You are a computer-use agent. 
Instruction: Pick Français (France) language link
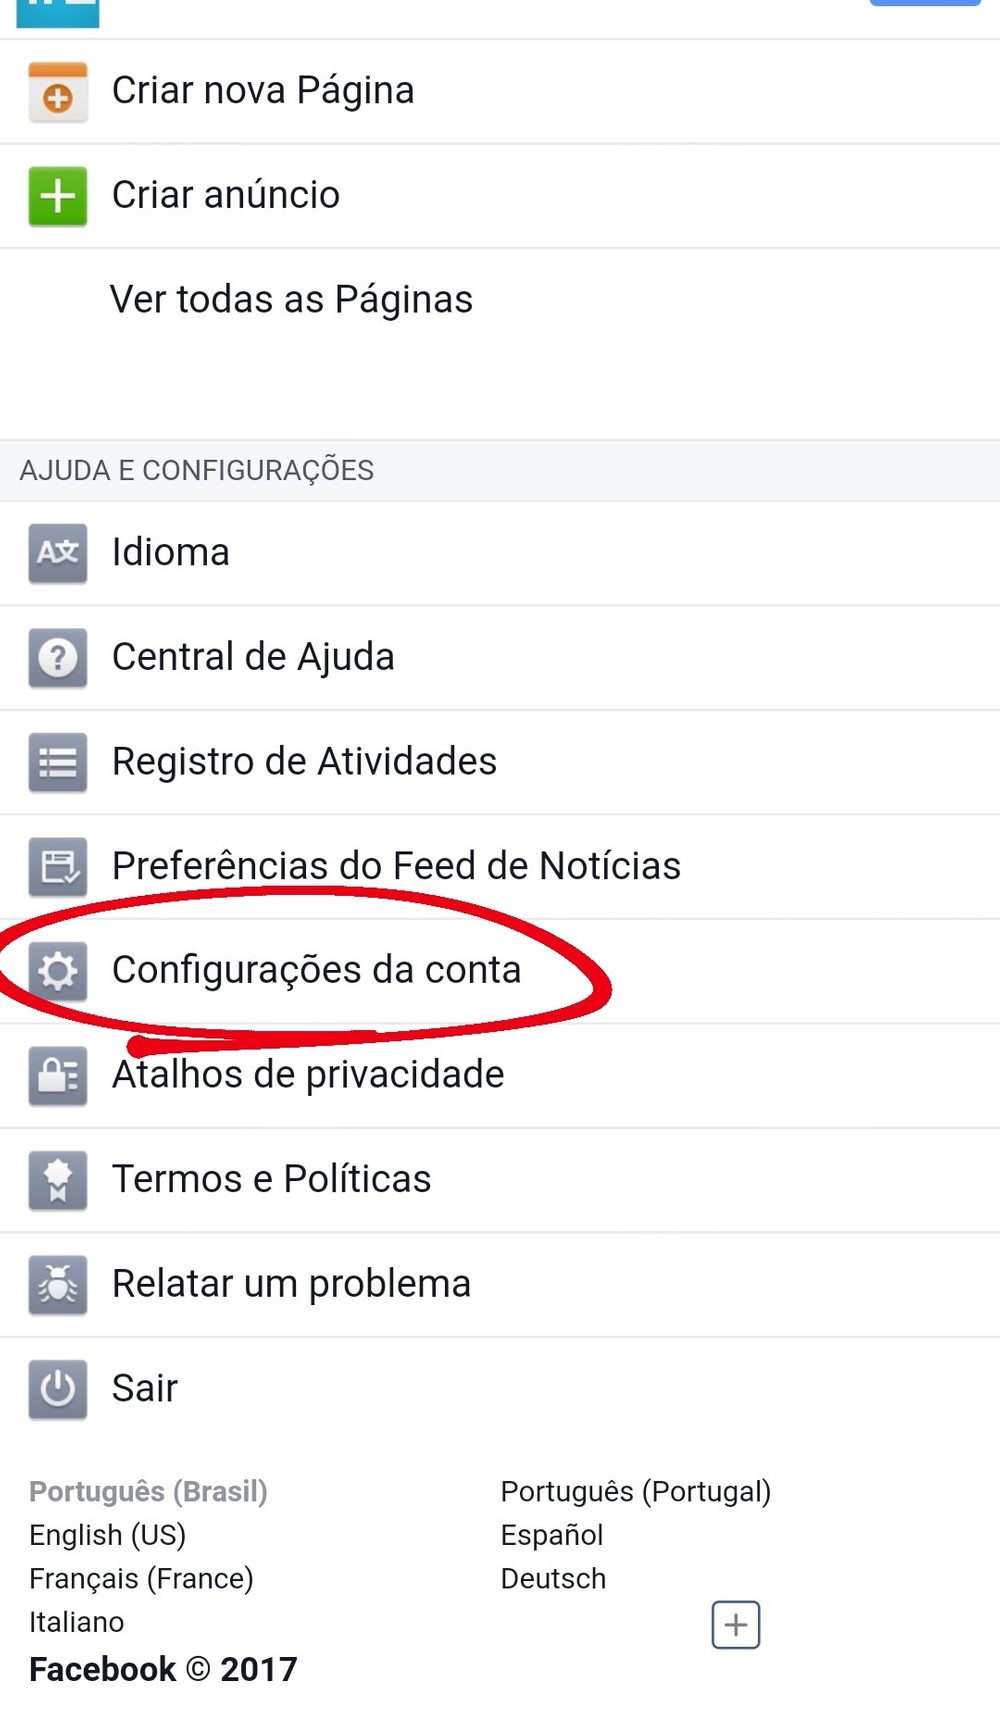141,1579
